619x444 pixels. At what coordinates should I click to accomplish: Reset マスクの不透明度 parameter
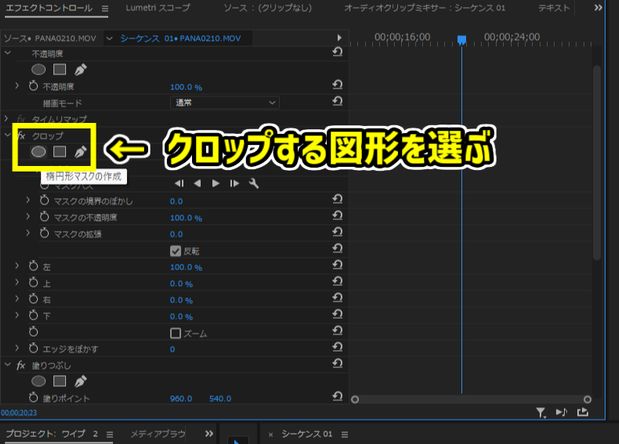tap(338, 215)
